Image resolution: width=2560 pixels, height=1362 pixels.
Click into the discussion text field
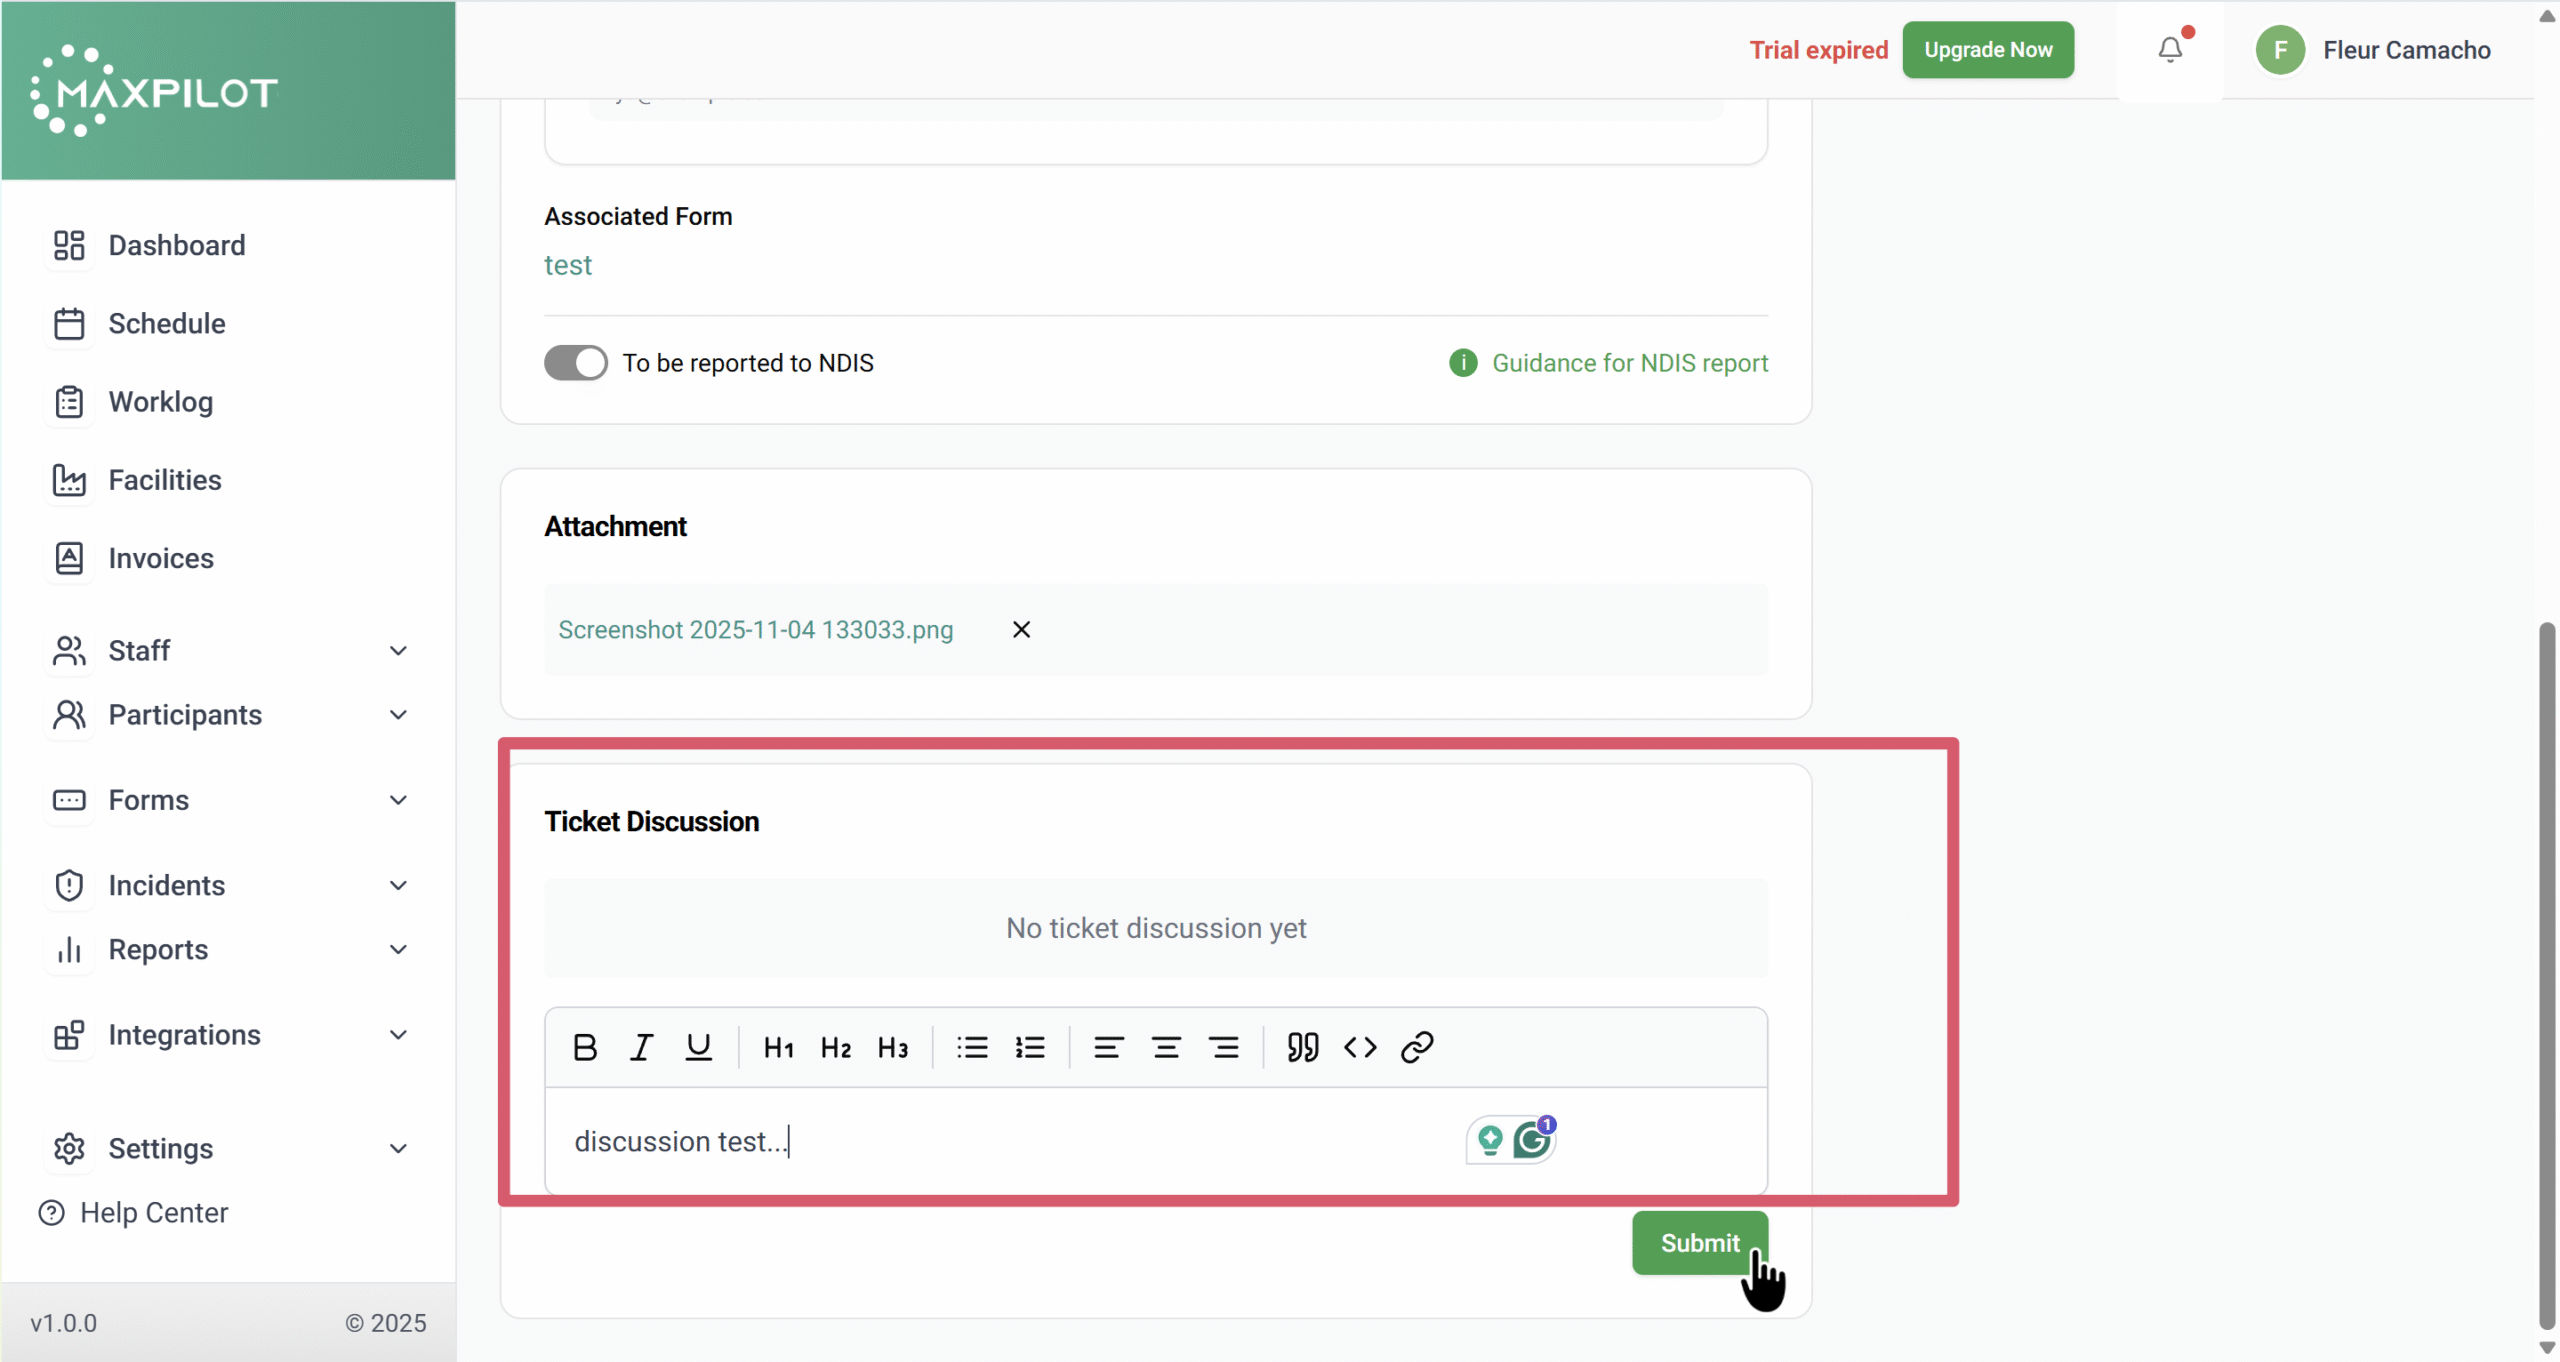(x=1000, y=1141)
